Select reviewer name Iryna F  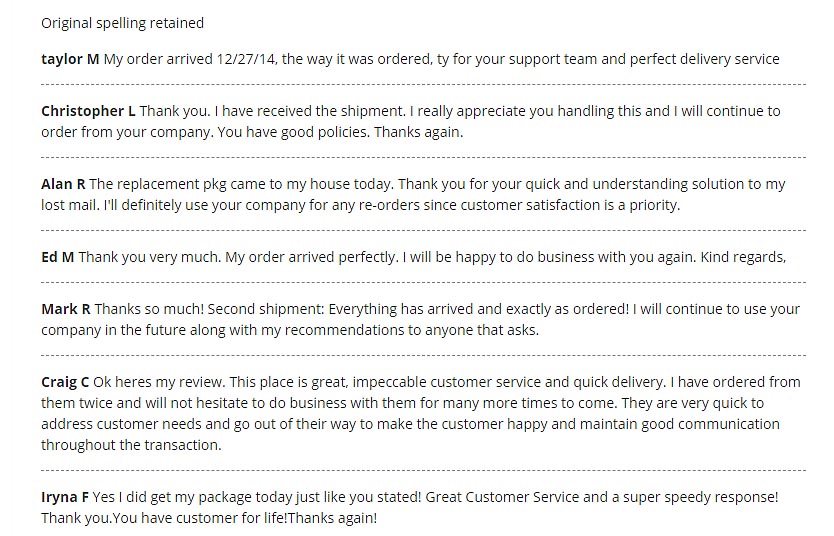pyautogui.click(x=65, y=497)
